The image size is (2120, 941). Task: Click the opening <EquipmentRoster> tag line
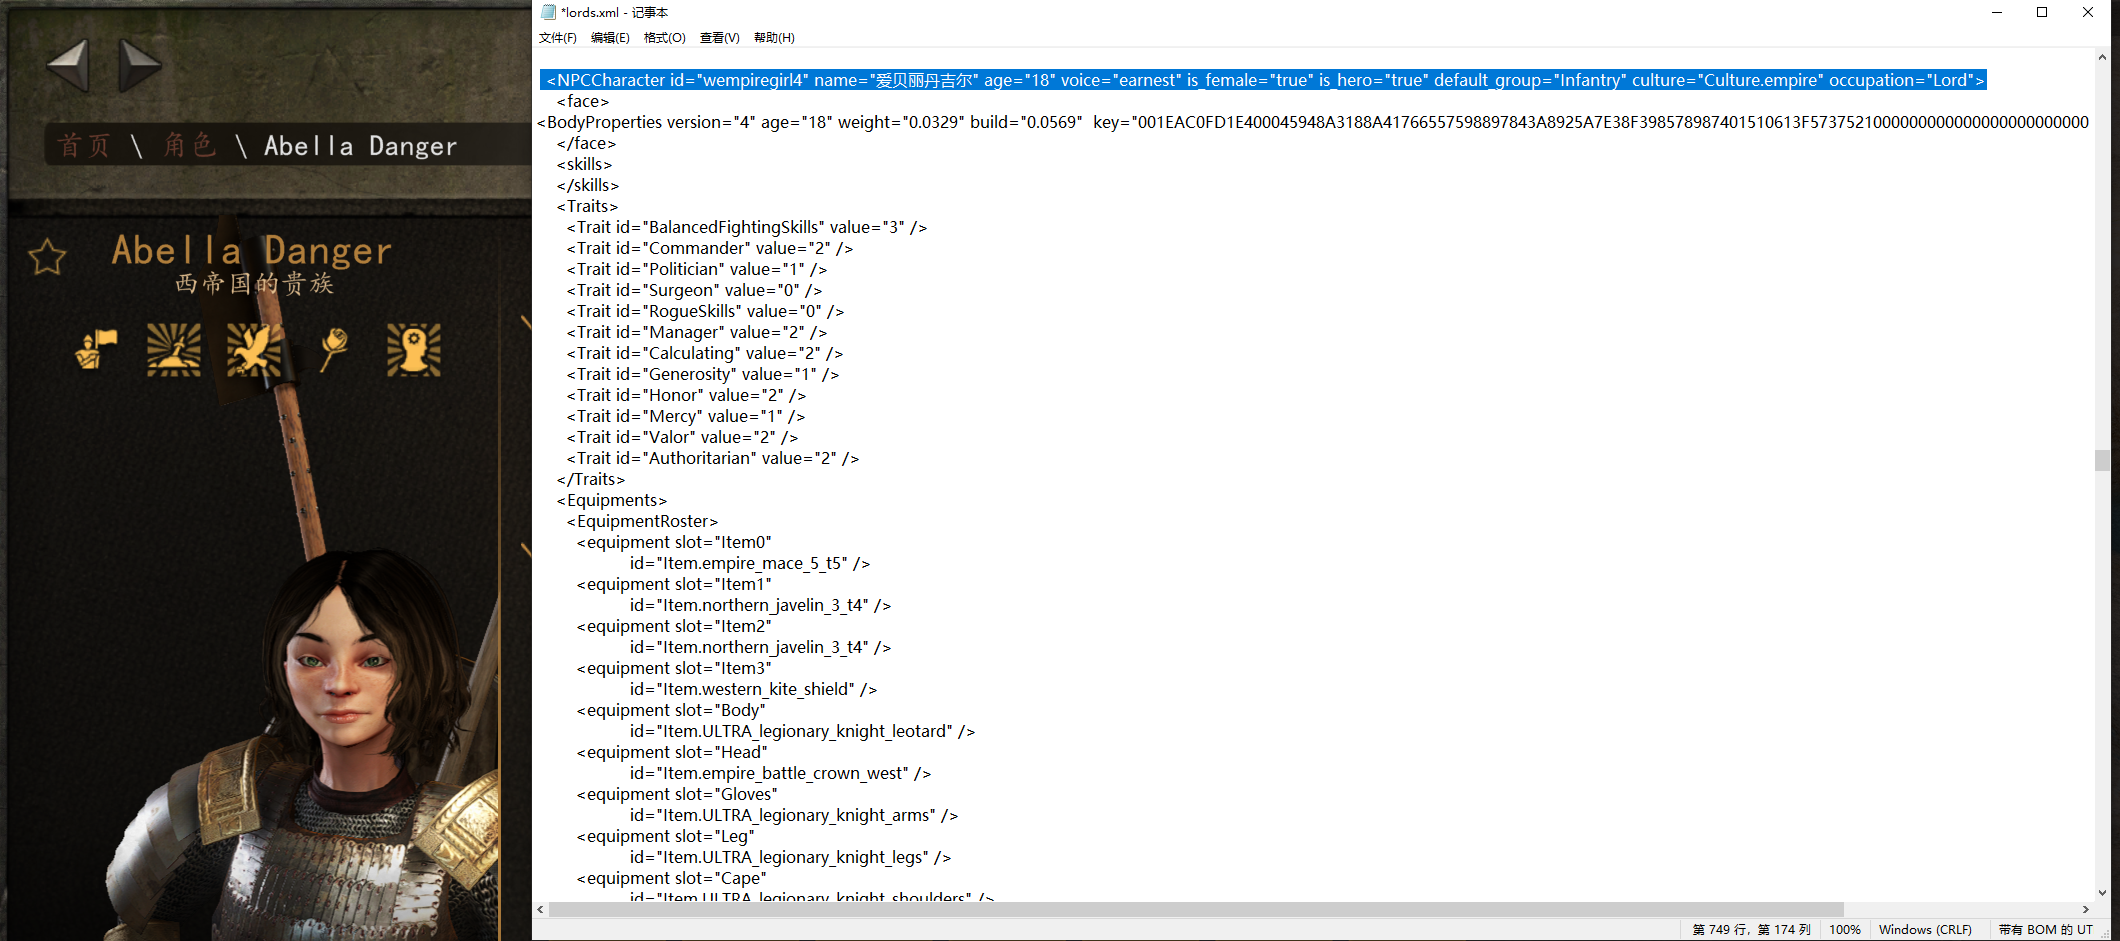click(x=642, y=521)
